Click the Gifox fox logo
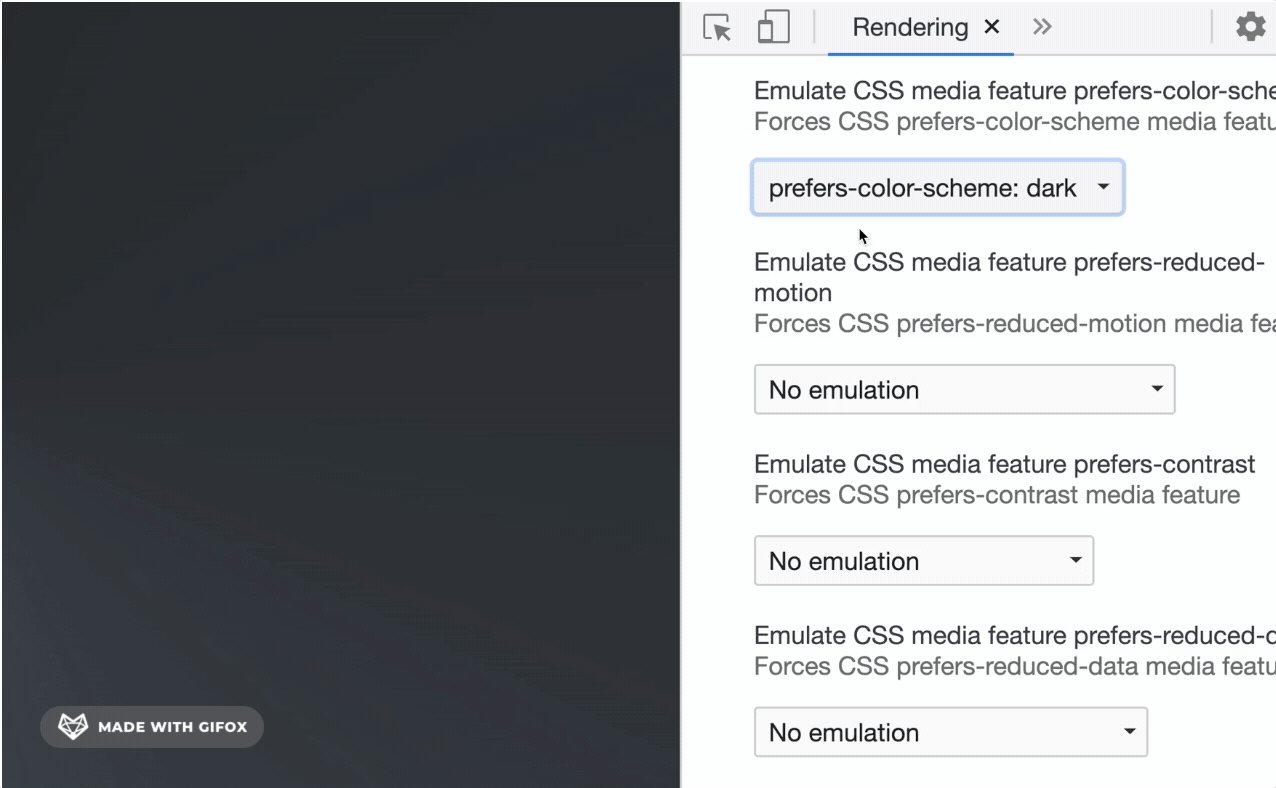The width and height of the screenshot is (1276, 788). click(73, 727)
